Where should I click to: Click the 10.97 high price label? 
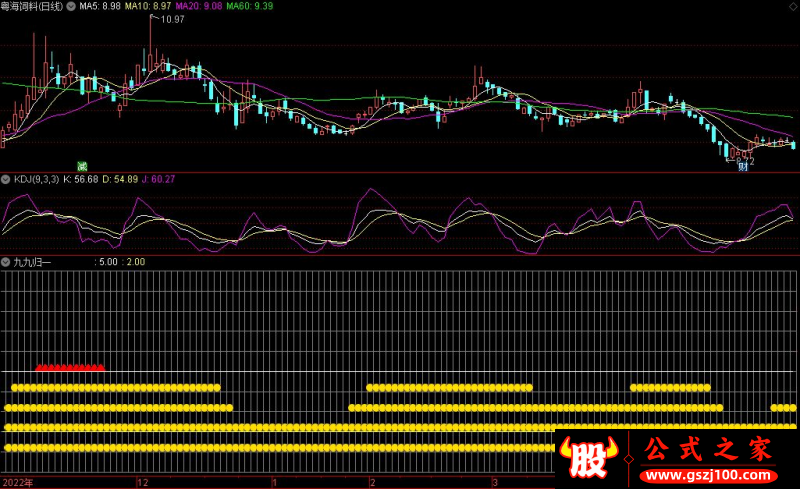172,20
